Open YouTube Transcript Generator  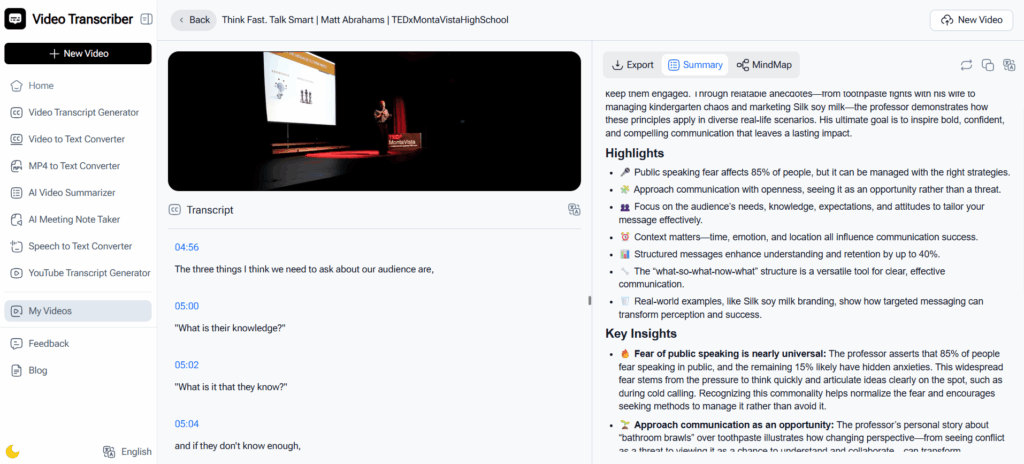coord(78,273)
